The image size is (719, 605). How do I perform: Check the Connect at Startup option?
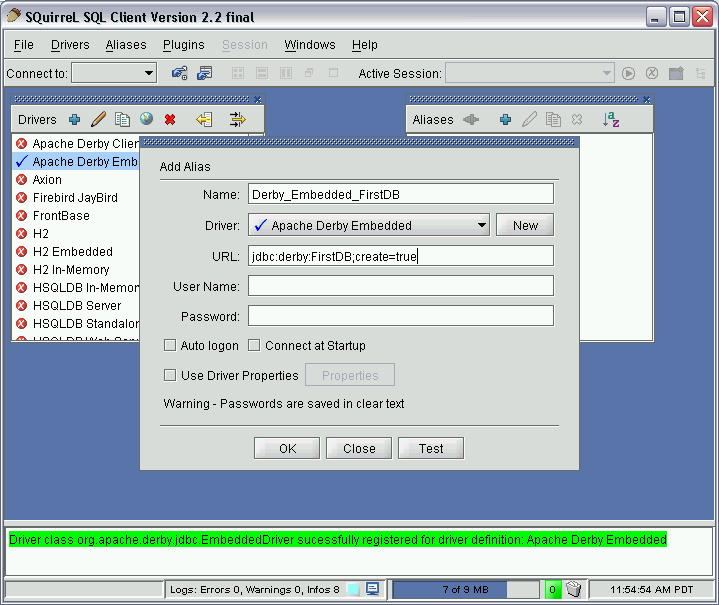click(254, 346)
